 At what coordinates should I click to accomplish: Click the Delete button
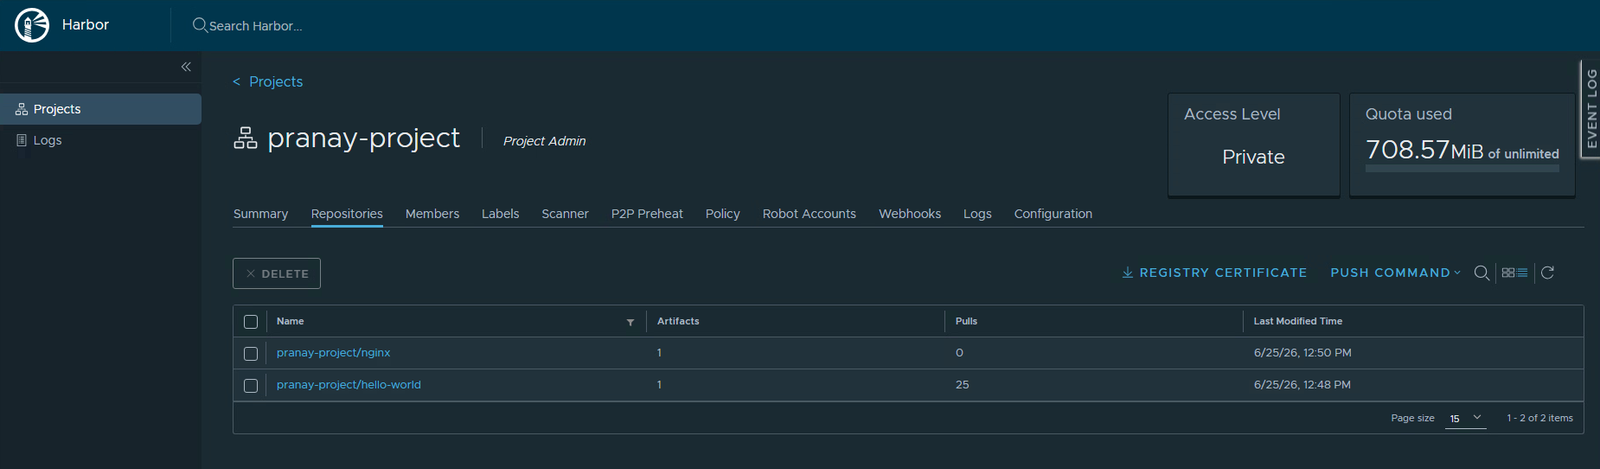[x=277, y=274]
